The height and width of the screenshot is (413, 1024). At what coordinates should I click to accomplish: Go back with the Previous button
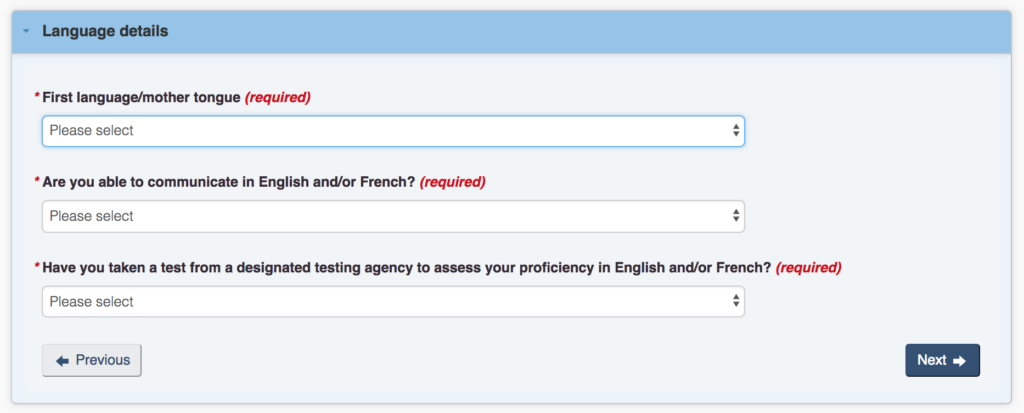point(92,360)
